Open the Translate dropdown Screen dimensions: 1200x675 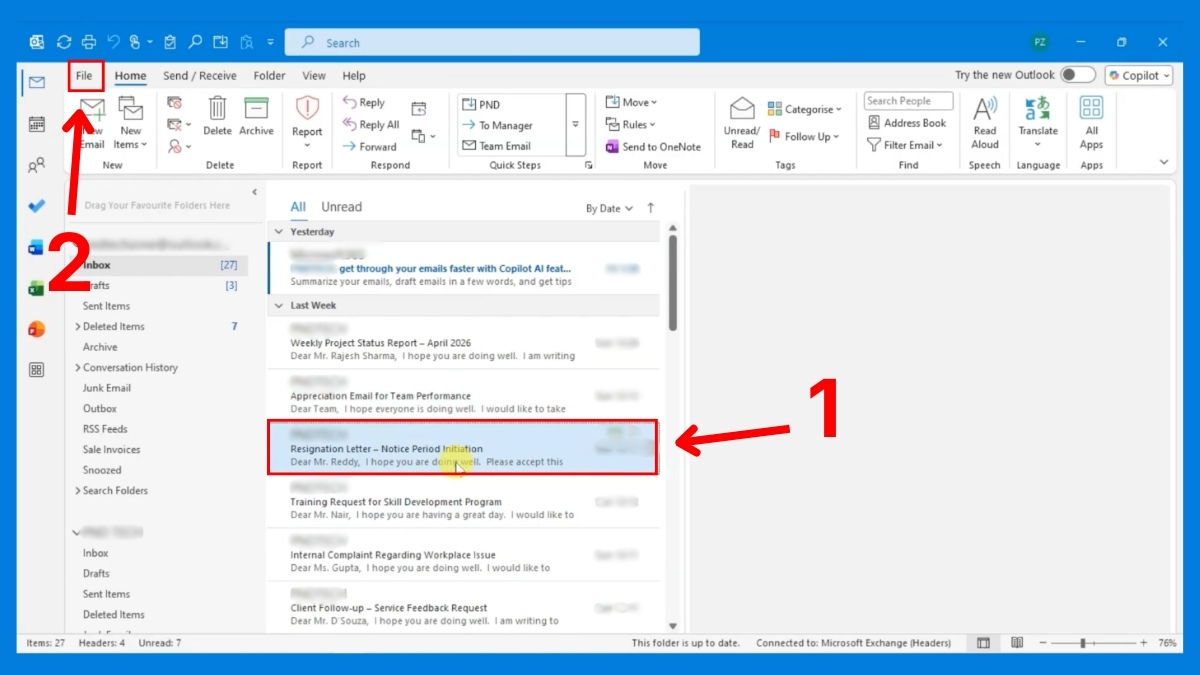click(1038, 123)
